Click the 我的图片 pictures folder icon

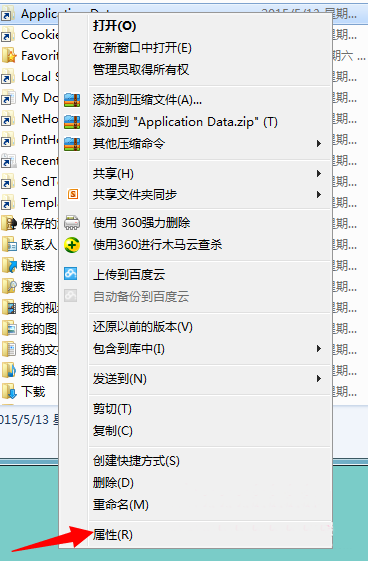point(9,329)
